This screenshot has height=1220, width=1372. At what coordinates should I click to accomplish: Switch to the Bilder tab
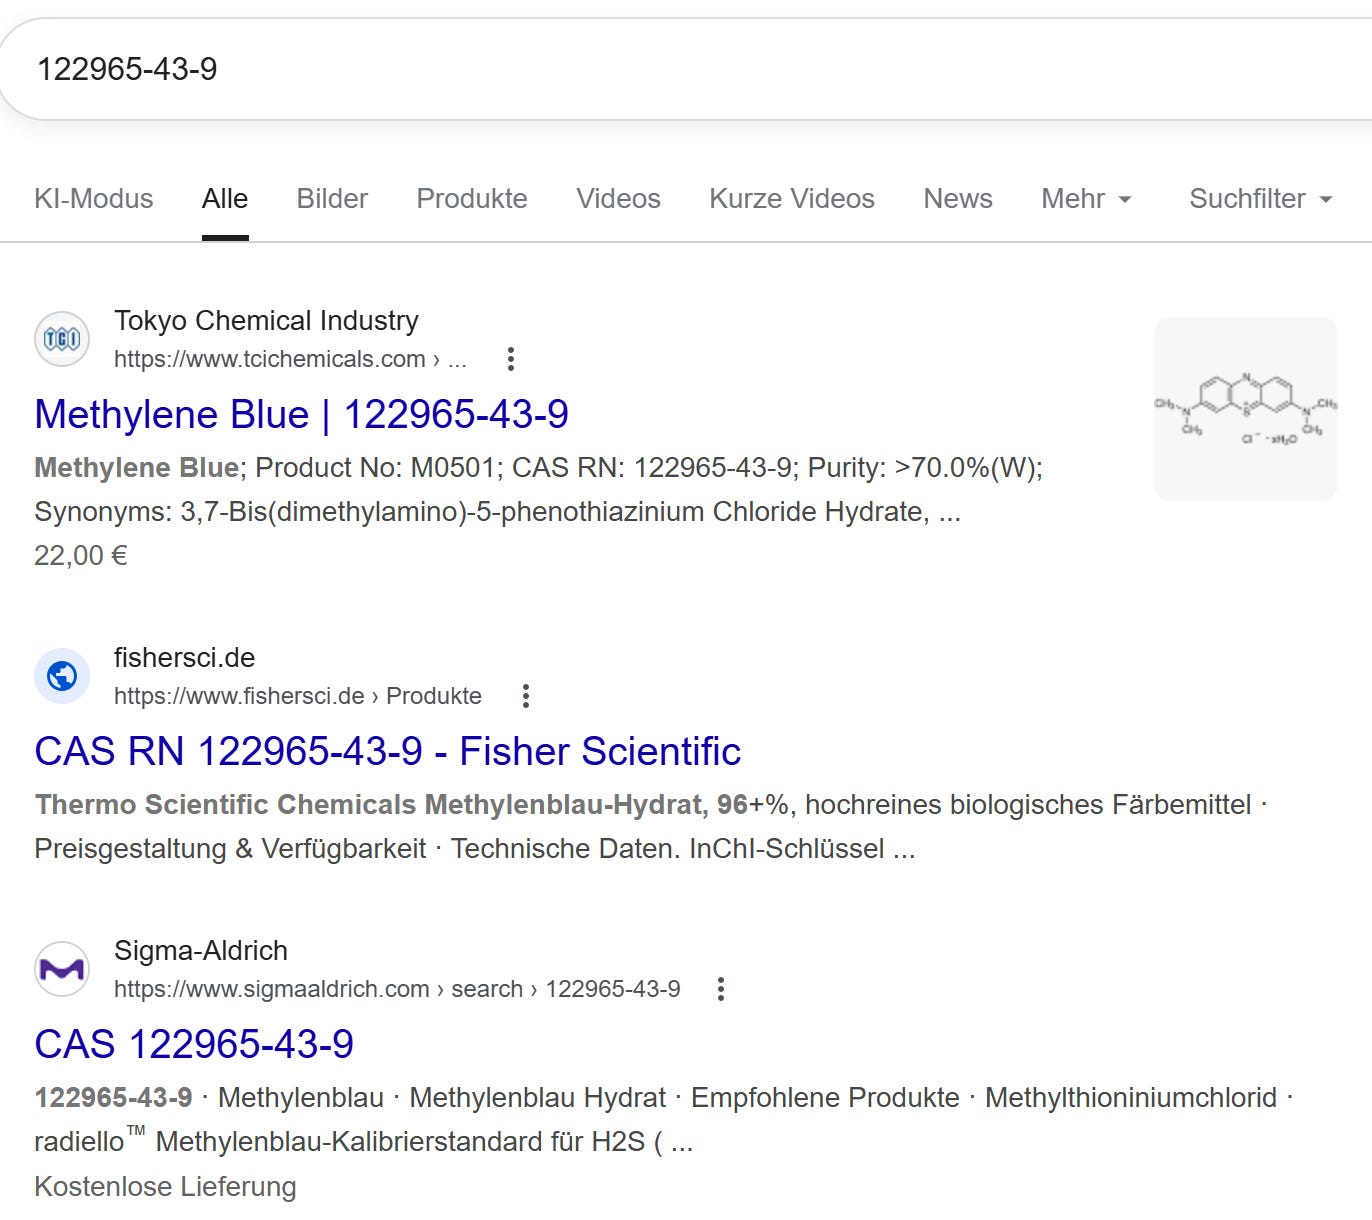click(x=332, y=199)
